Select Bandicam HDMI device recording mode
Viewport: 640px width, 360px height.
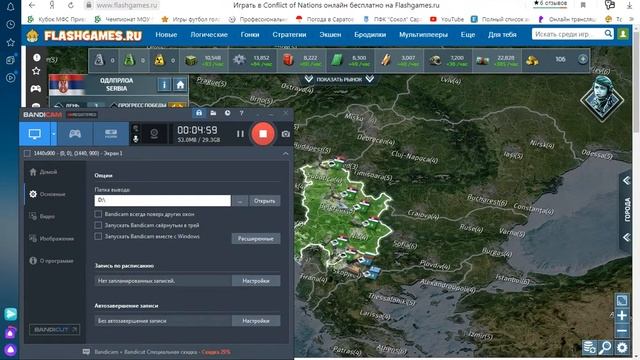pos(111,134)
